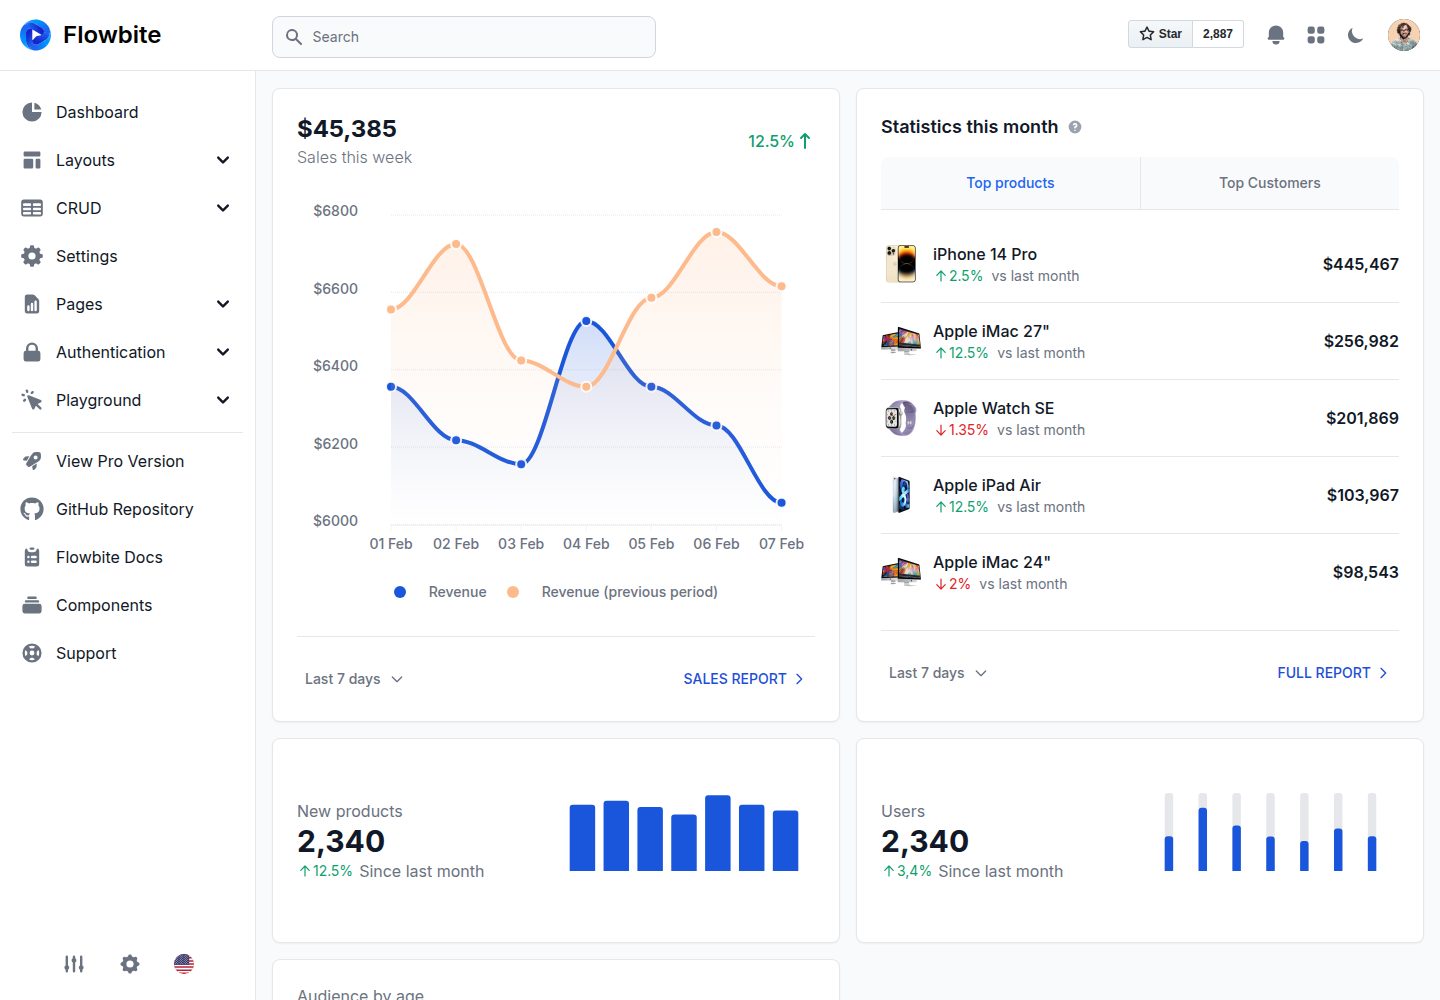Click the Support lifebuoy icon
1440x1000 pixels.
point(32,653)
